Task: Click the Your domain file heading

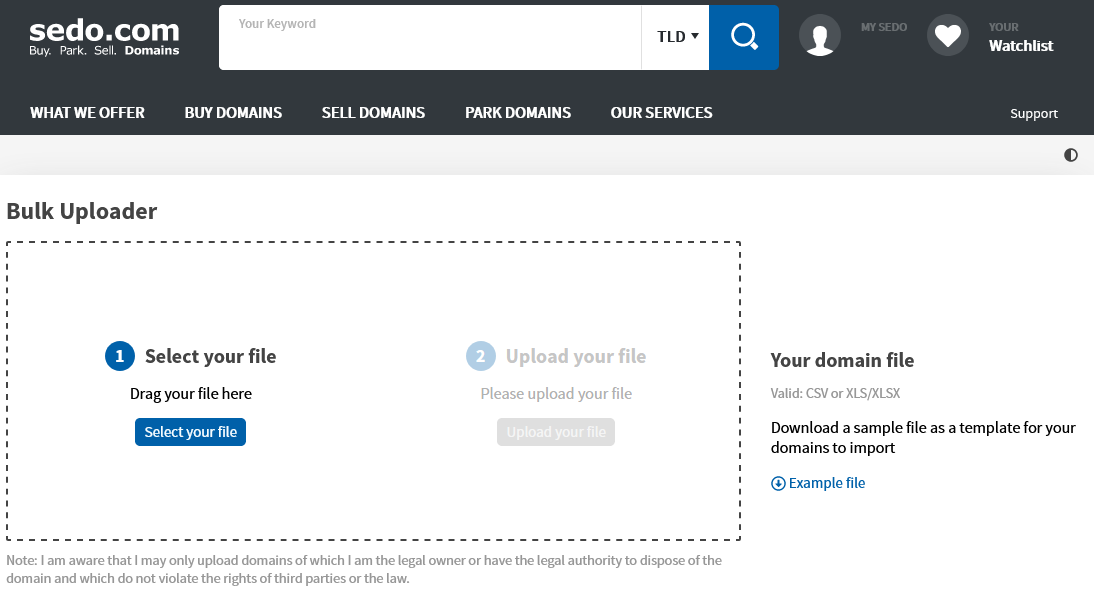Action: [842, 360]
